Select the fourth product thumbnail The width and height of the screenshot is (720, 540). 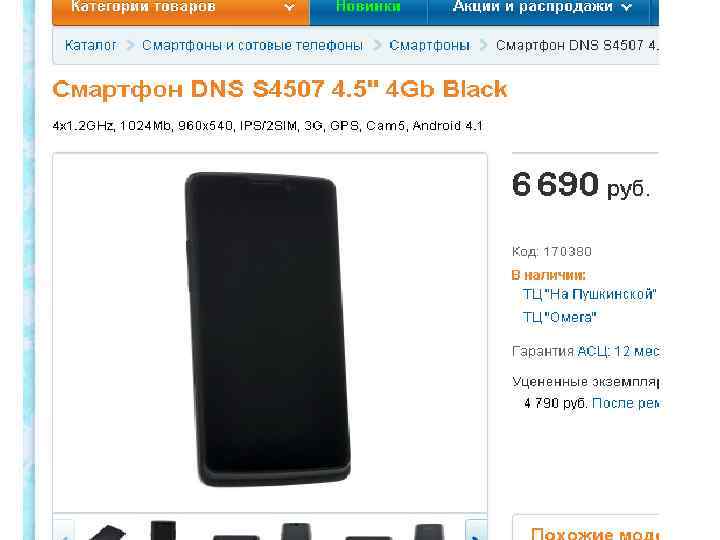tap(296, 531)
